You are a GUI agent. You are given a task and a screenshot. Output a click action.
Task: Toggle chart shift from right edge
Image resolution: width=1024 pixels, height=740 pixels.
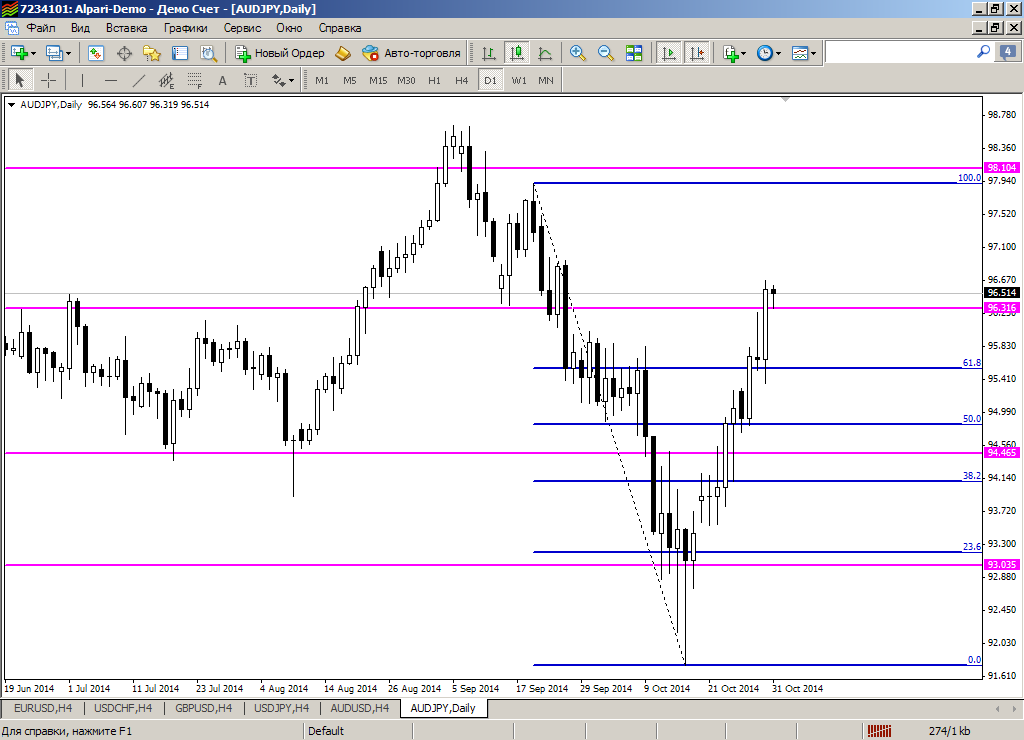(697, 53)
